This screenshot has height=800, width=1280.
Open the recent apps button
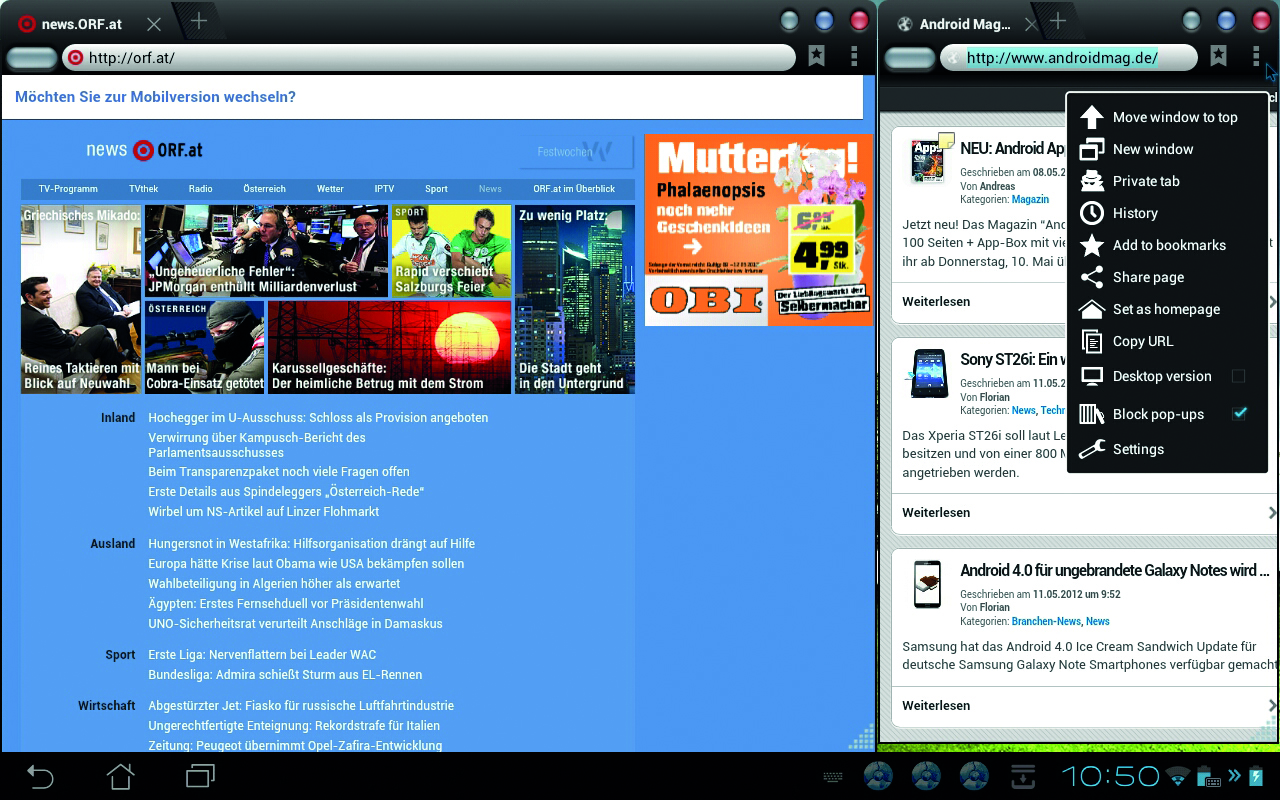[200, 776]
